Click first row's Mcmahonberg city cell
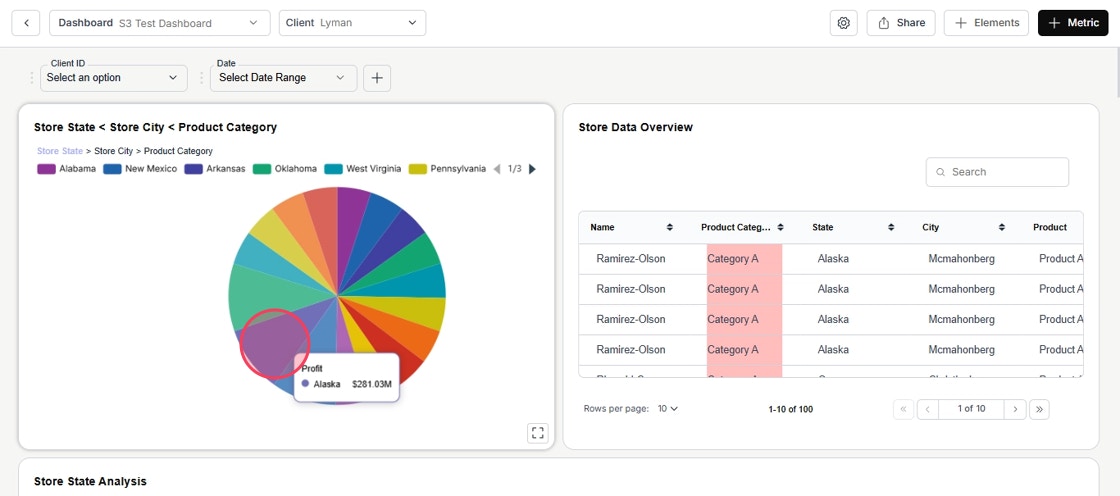1120x496 pixels. (x=961, y=259)
